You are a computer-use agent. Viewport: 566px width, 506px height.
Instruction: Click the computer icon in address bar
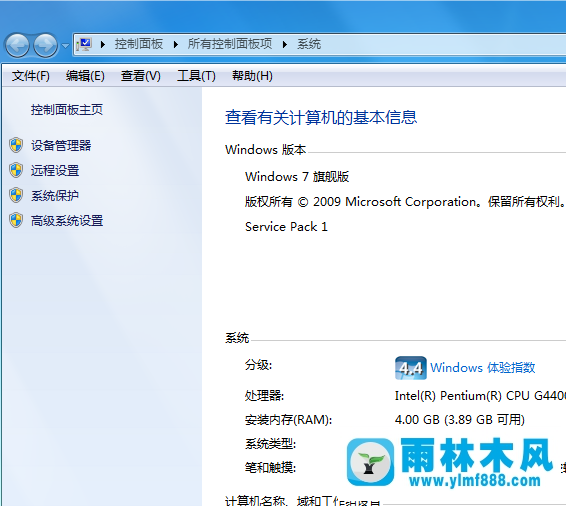click(x=84, y=44)
